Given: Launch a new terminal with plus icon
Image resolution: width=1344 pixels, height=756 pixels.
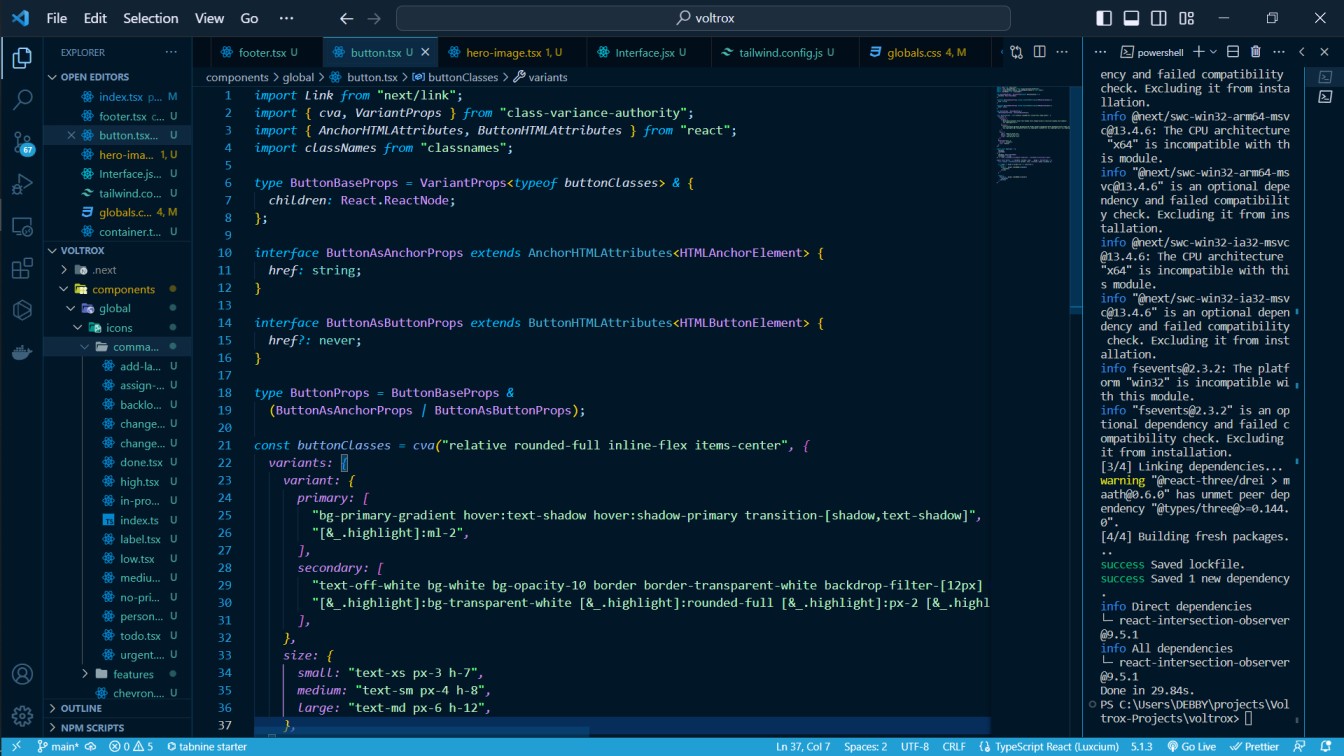Looking at the screenshot, I should 1198,52.
